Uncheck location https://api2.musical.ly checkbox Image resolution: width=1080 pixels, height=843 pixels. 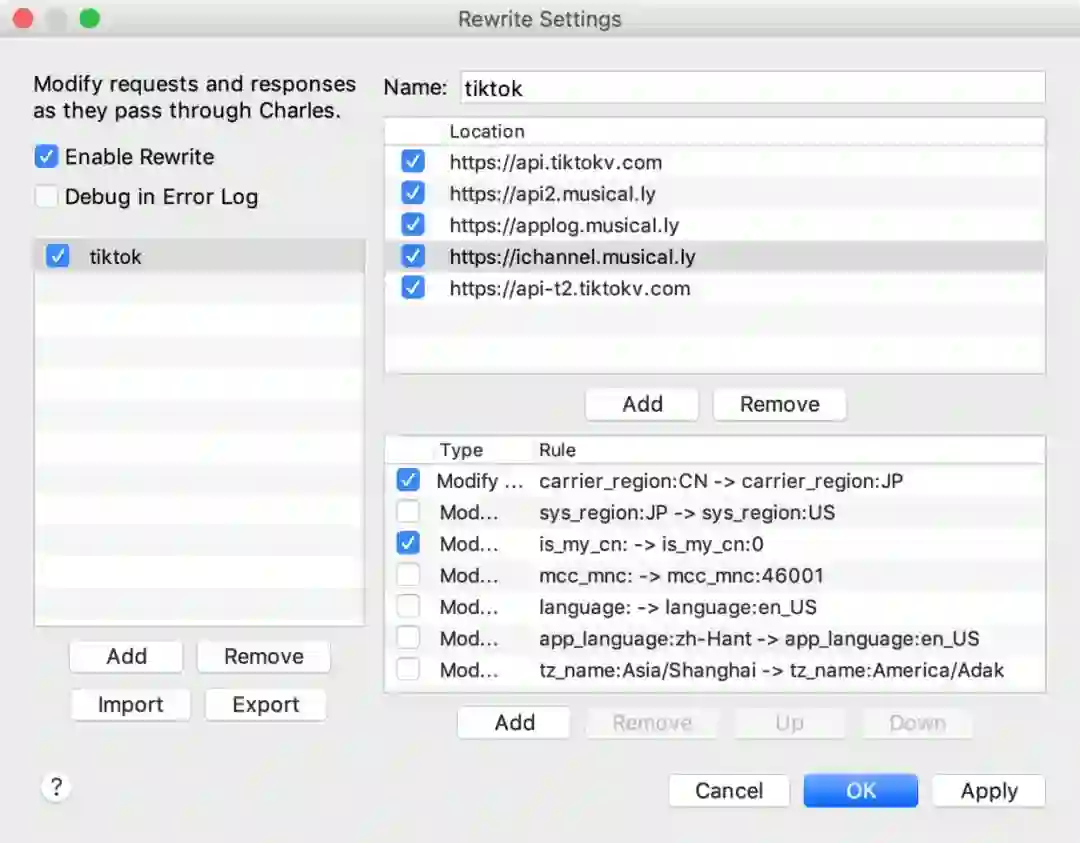click(413, 193)
